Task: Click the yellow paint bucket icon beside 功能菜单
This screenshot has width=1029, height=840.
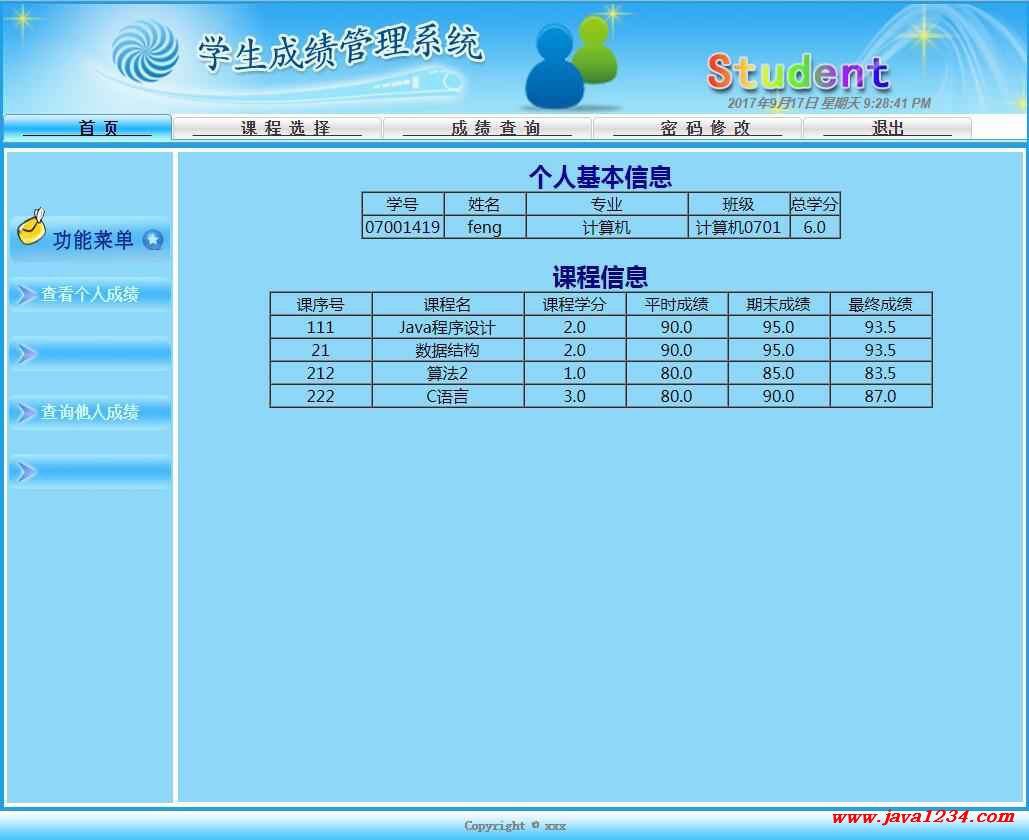Action: click(31, 229)
